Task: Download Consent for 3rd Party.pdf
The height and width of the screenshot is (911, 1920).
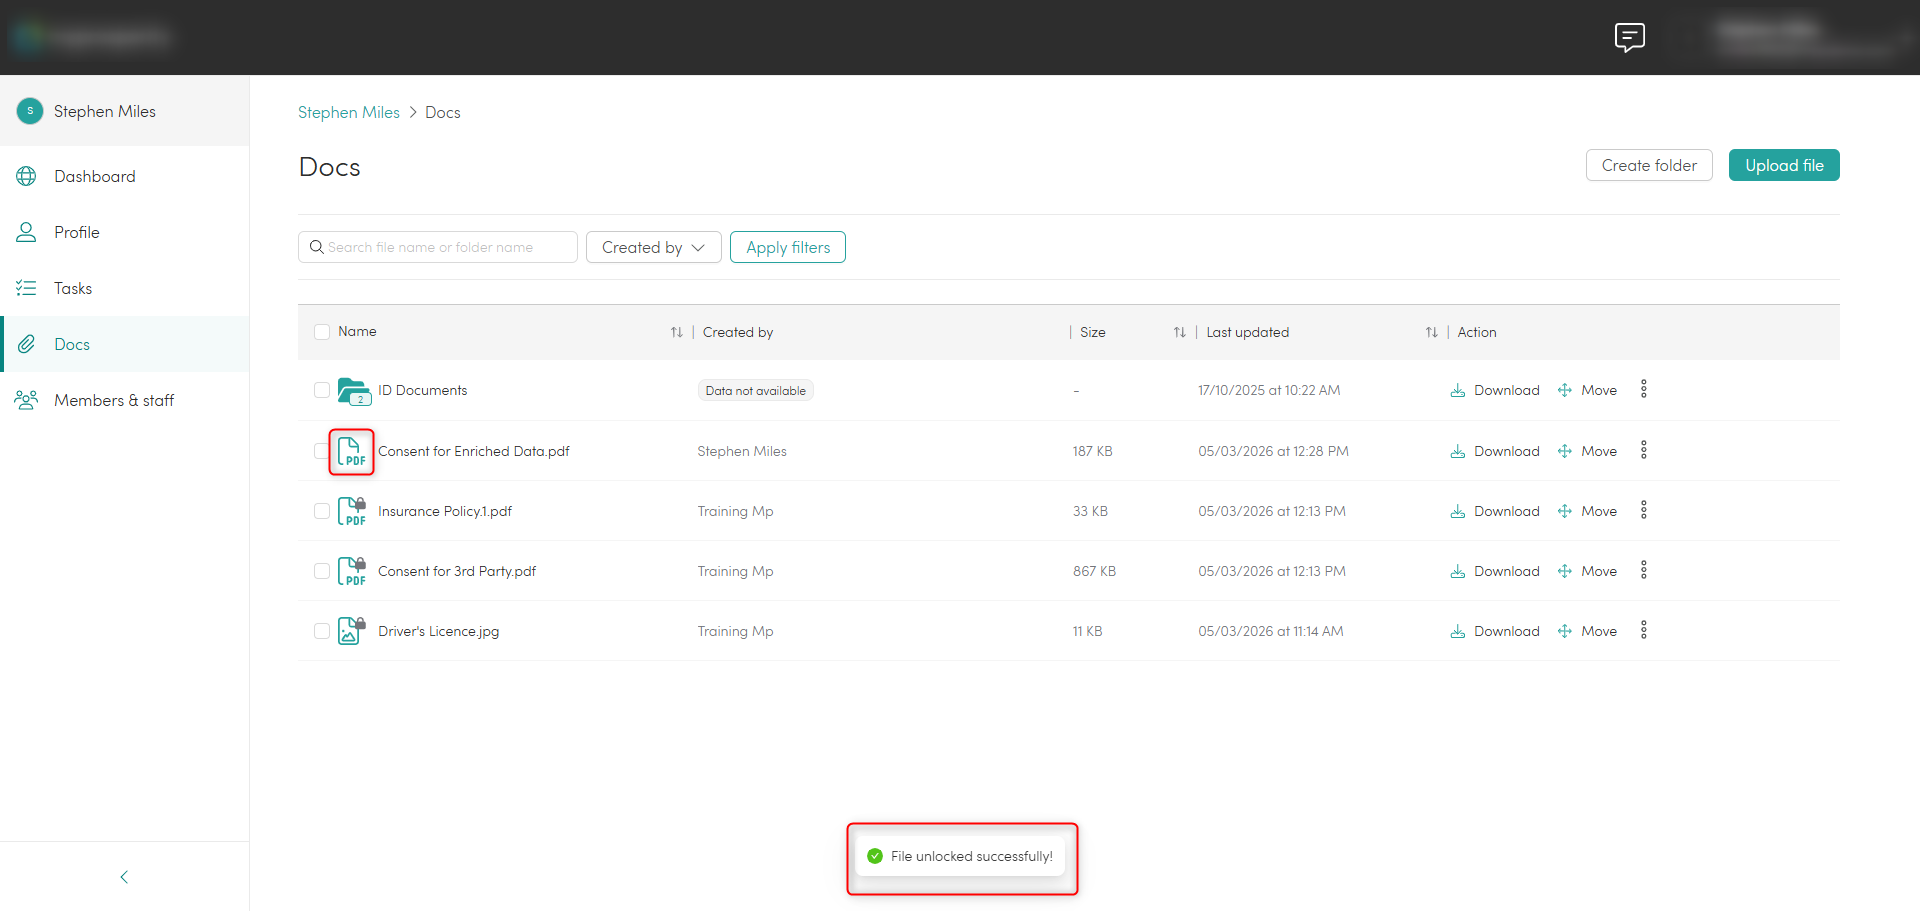Action: [1495, 571]
